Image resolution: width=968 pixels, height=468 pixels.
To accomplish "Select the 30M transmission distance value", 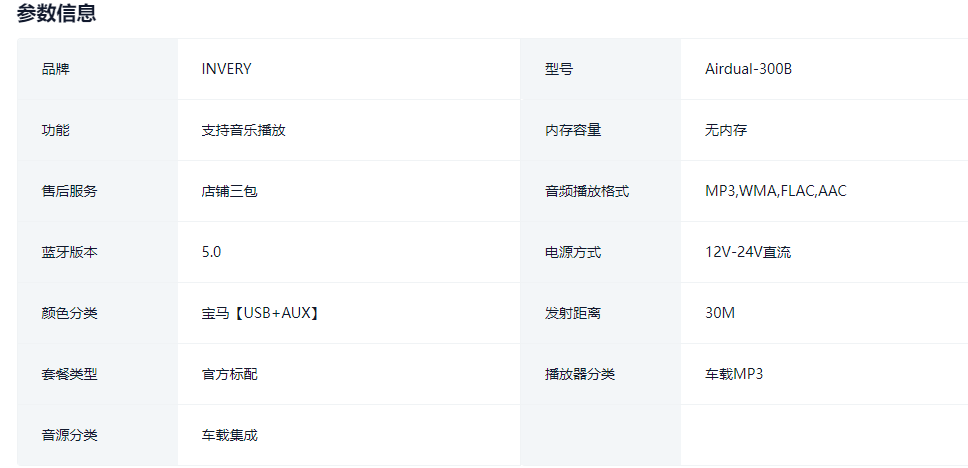I will [720, 313].
